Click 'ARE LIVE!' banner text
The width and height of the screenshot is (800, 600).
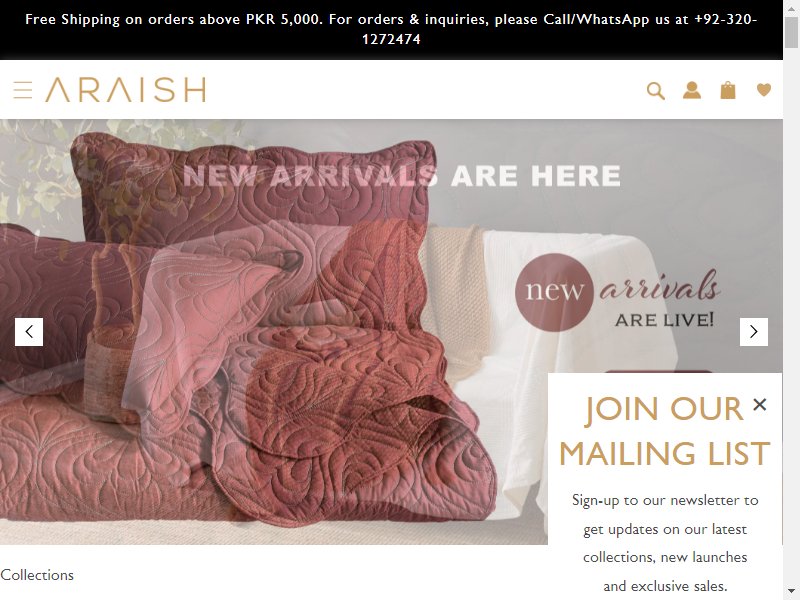pos(664,320)
